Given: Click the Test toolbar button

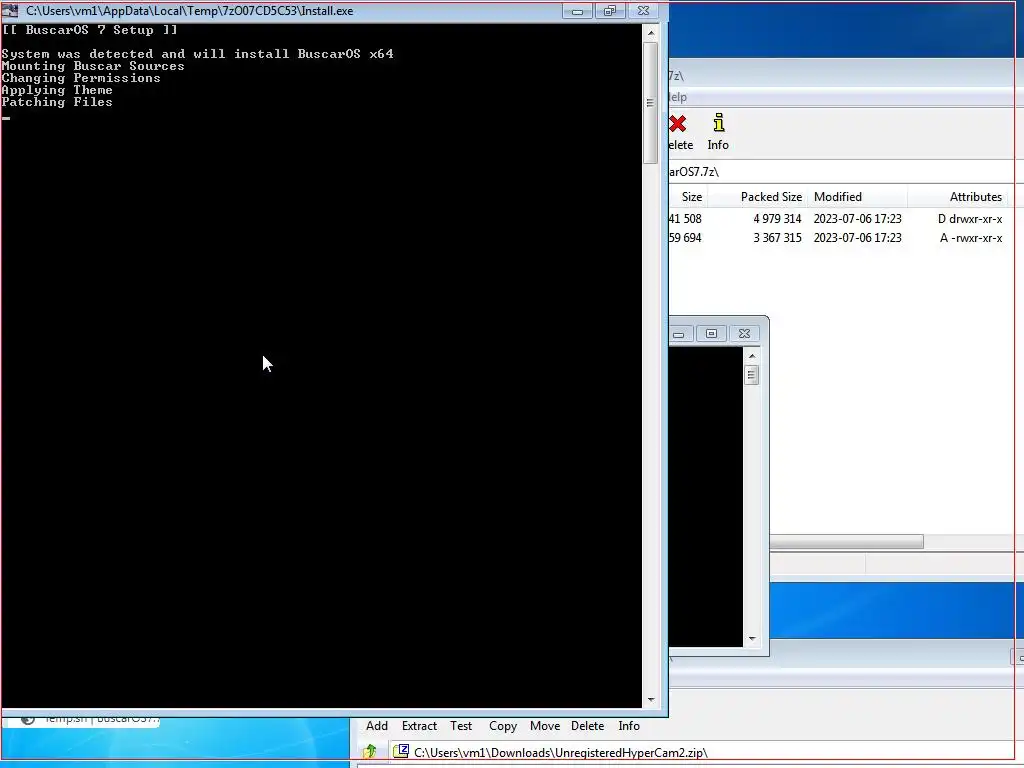Looking at the screenshot, I should (461, 726).
